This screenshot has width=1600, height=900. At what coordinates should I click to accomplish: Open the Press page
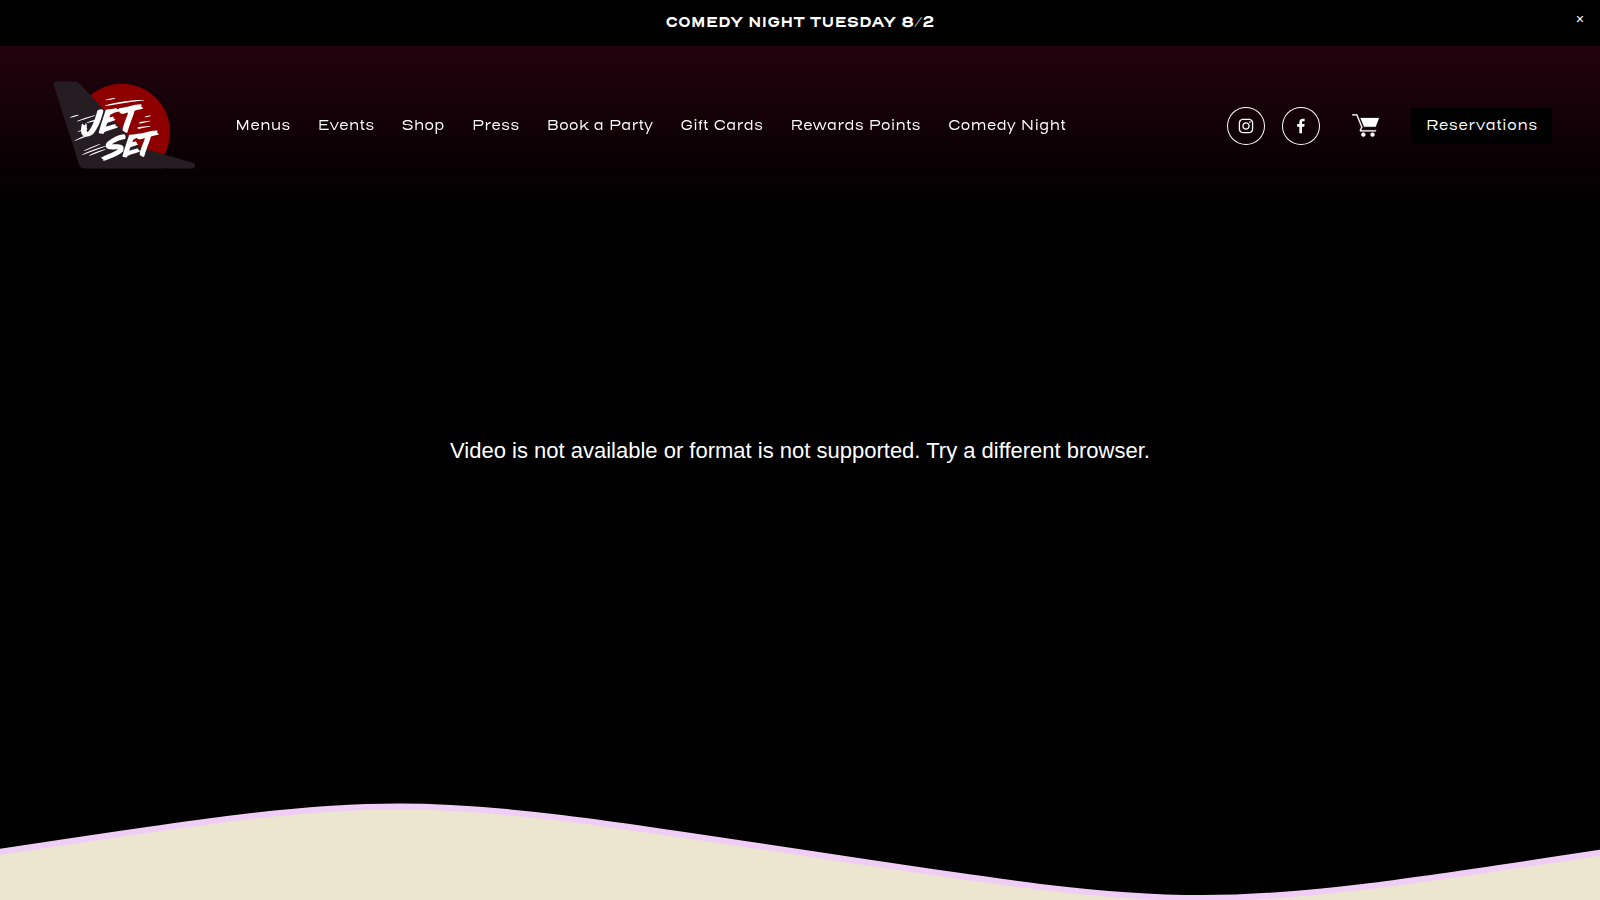(496, 125)
